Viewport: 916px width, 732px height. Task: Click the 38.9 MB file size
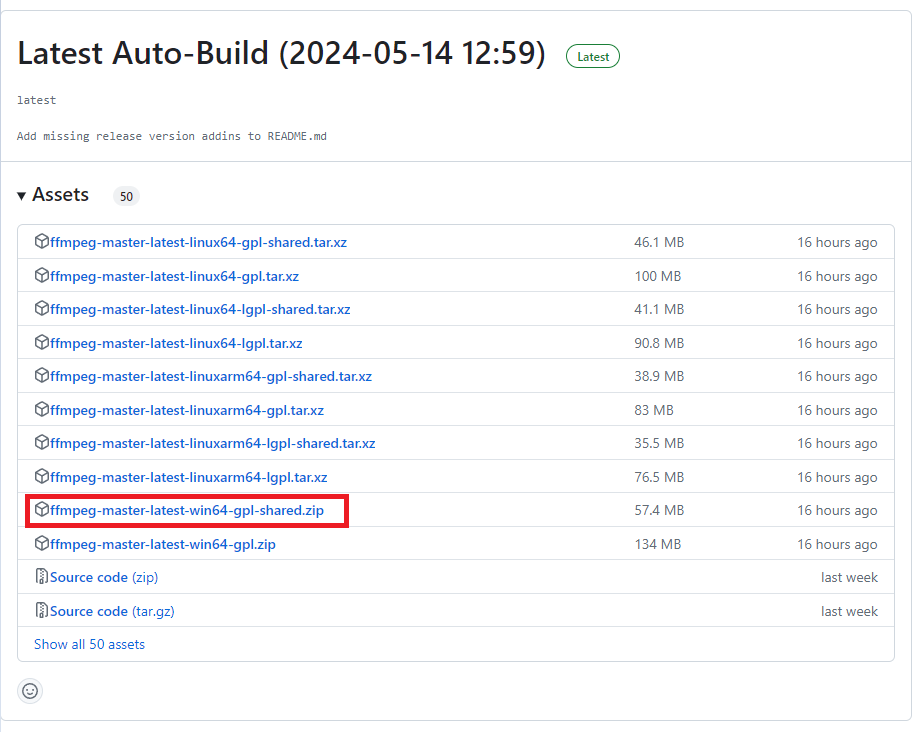(659, 377)
